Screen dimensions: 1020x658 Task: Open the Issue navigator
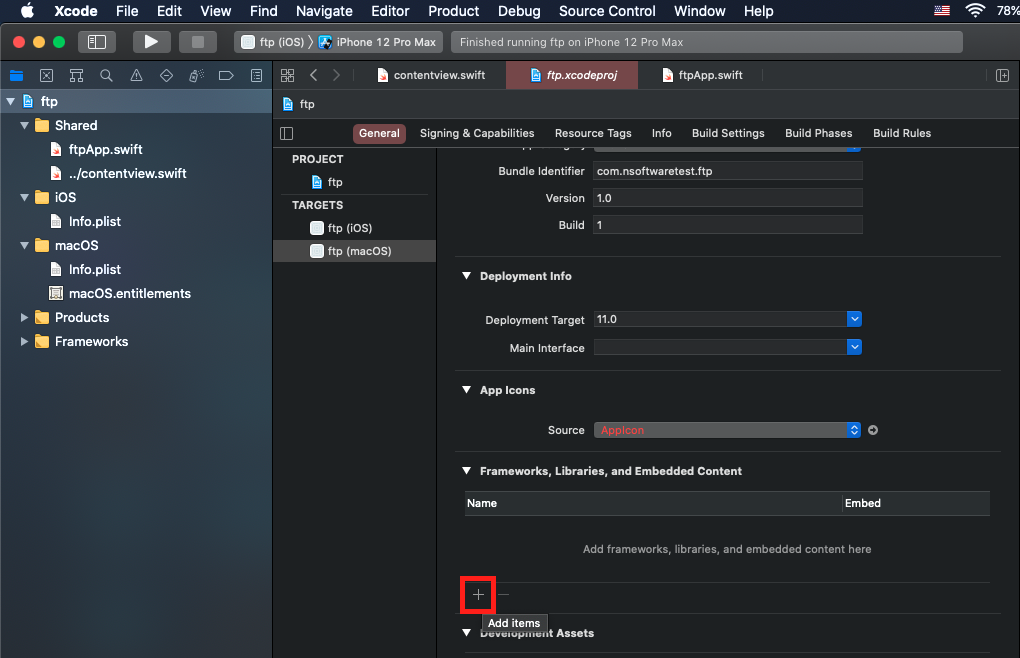pyautogui.click(x=136, y=75)
